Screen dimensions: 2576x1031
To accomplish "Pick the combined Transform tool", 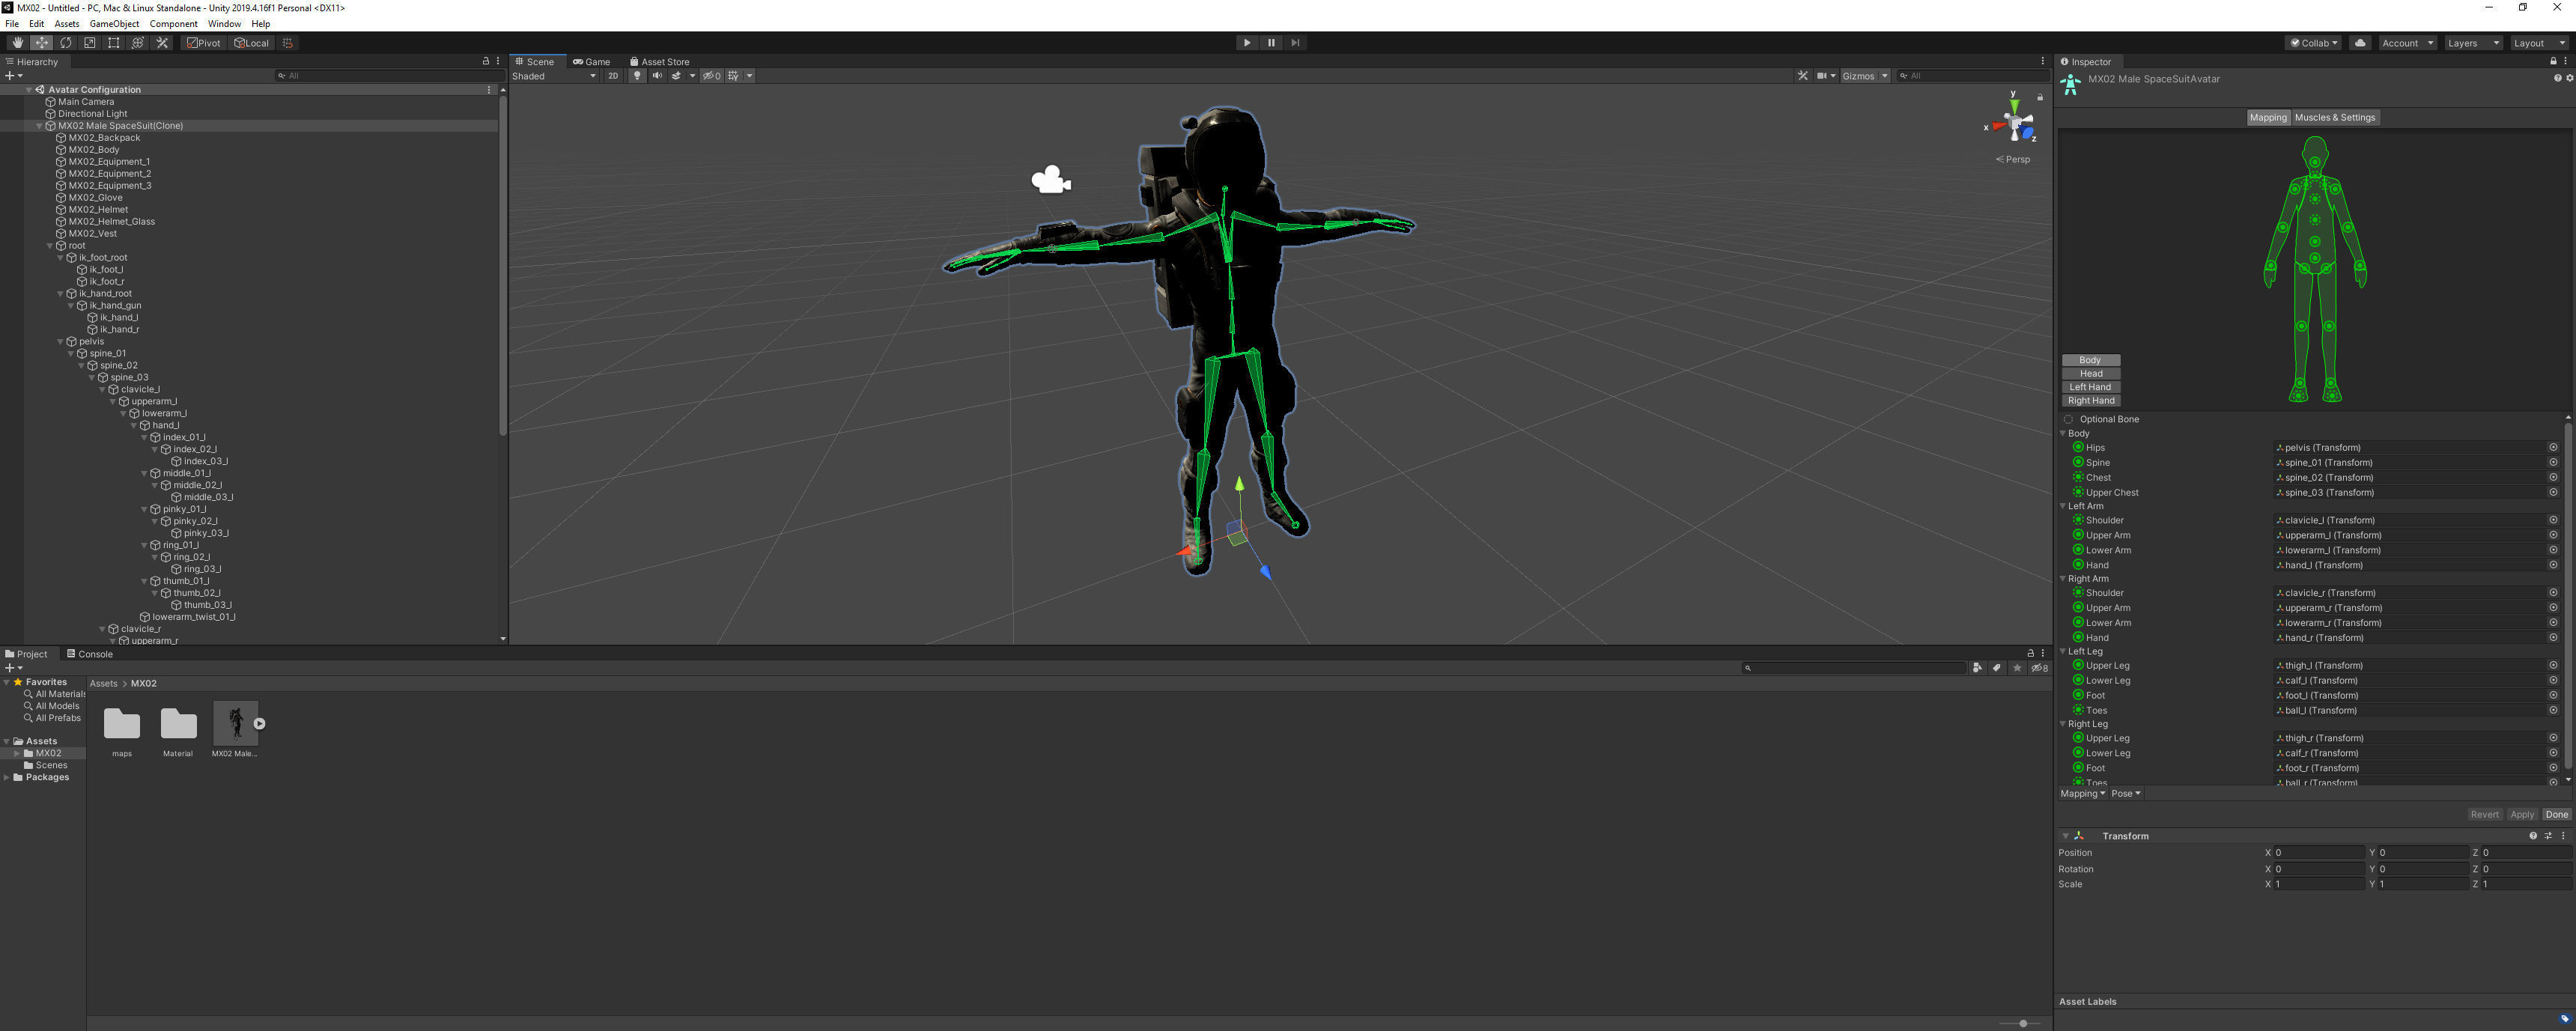I will tap(138, 43).
